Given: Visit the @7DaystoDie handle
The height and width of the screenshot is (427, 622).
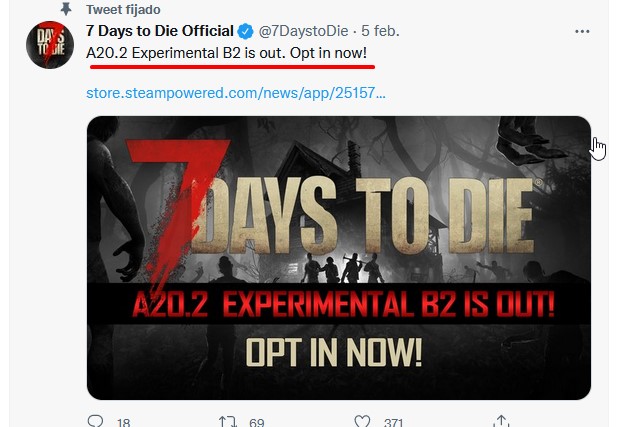Looking at the screenshot, I should [x=306, y=31].
